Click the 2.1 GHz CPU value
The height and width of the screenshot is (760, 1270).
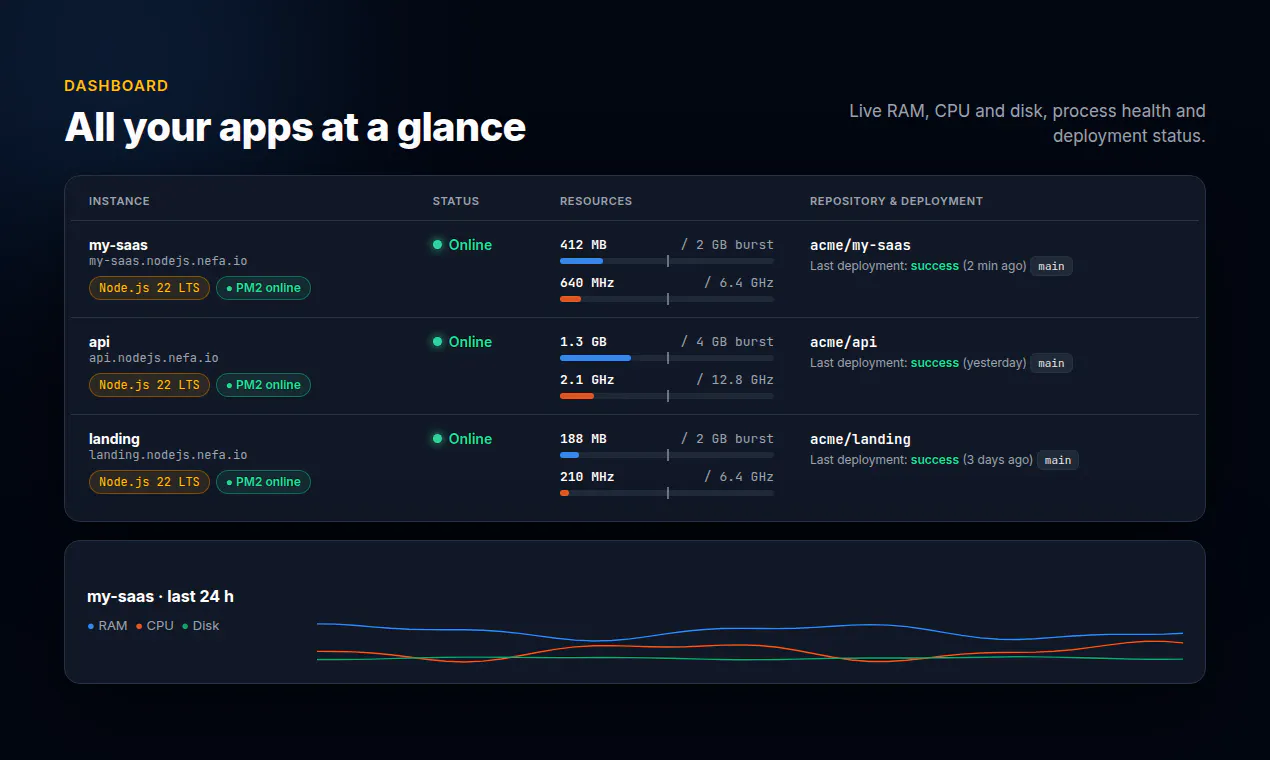point(587,380)
